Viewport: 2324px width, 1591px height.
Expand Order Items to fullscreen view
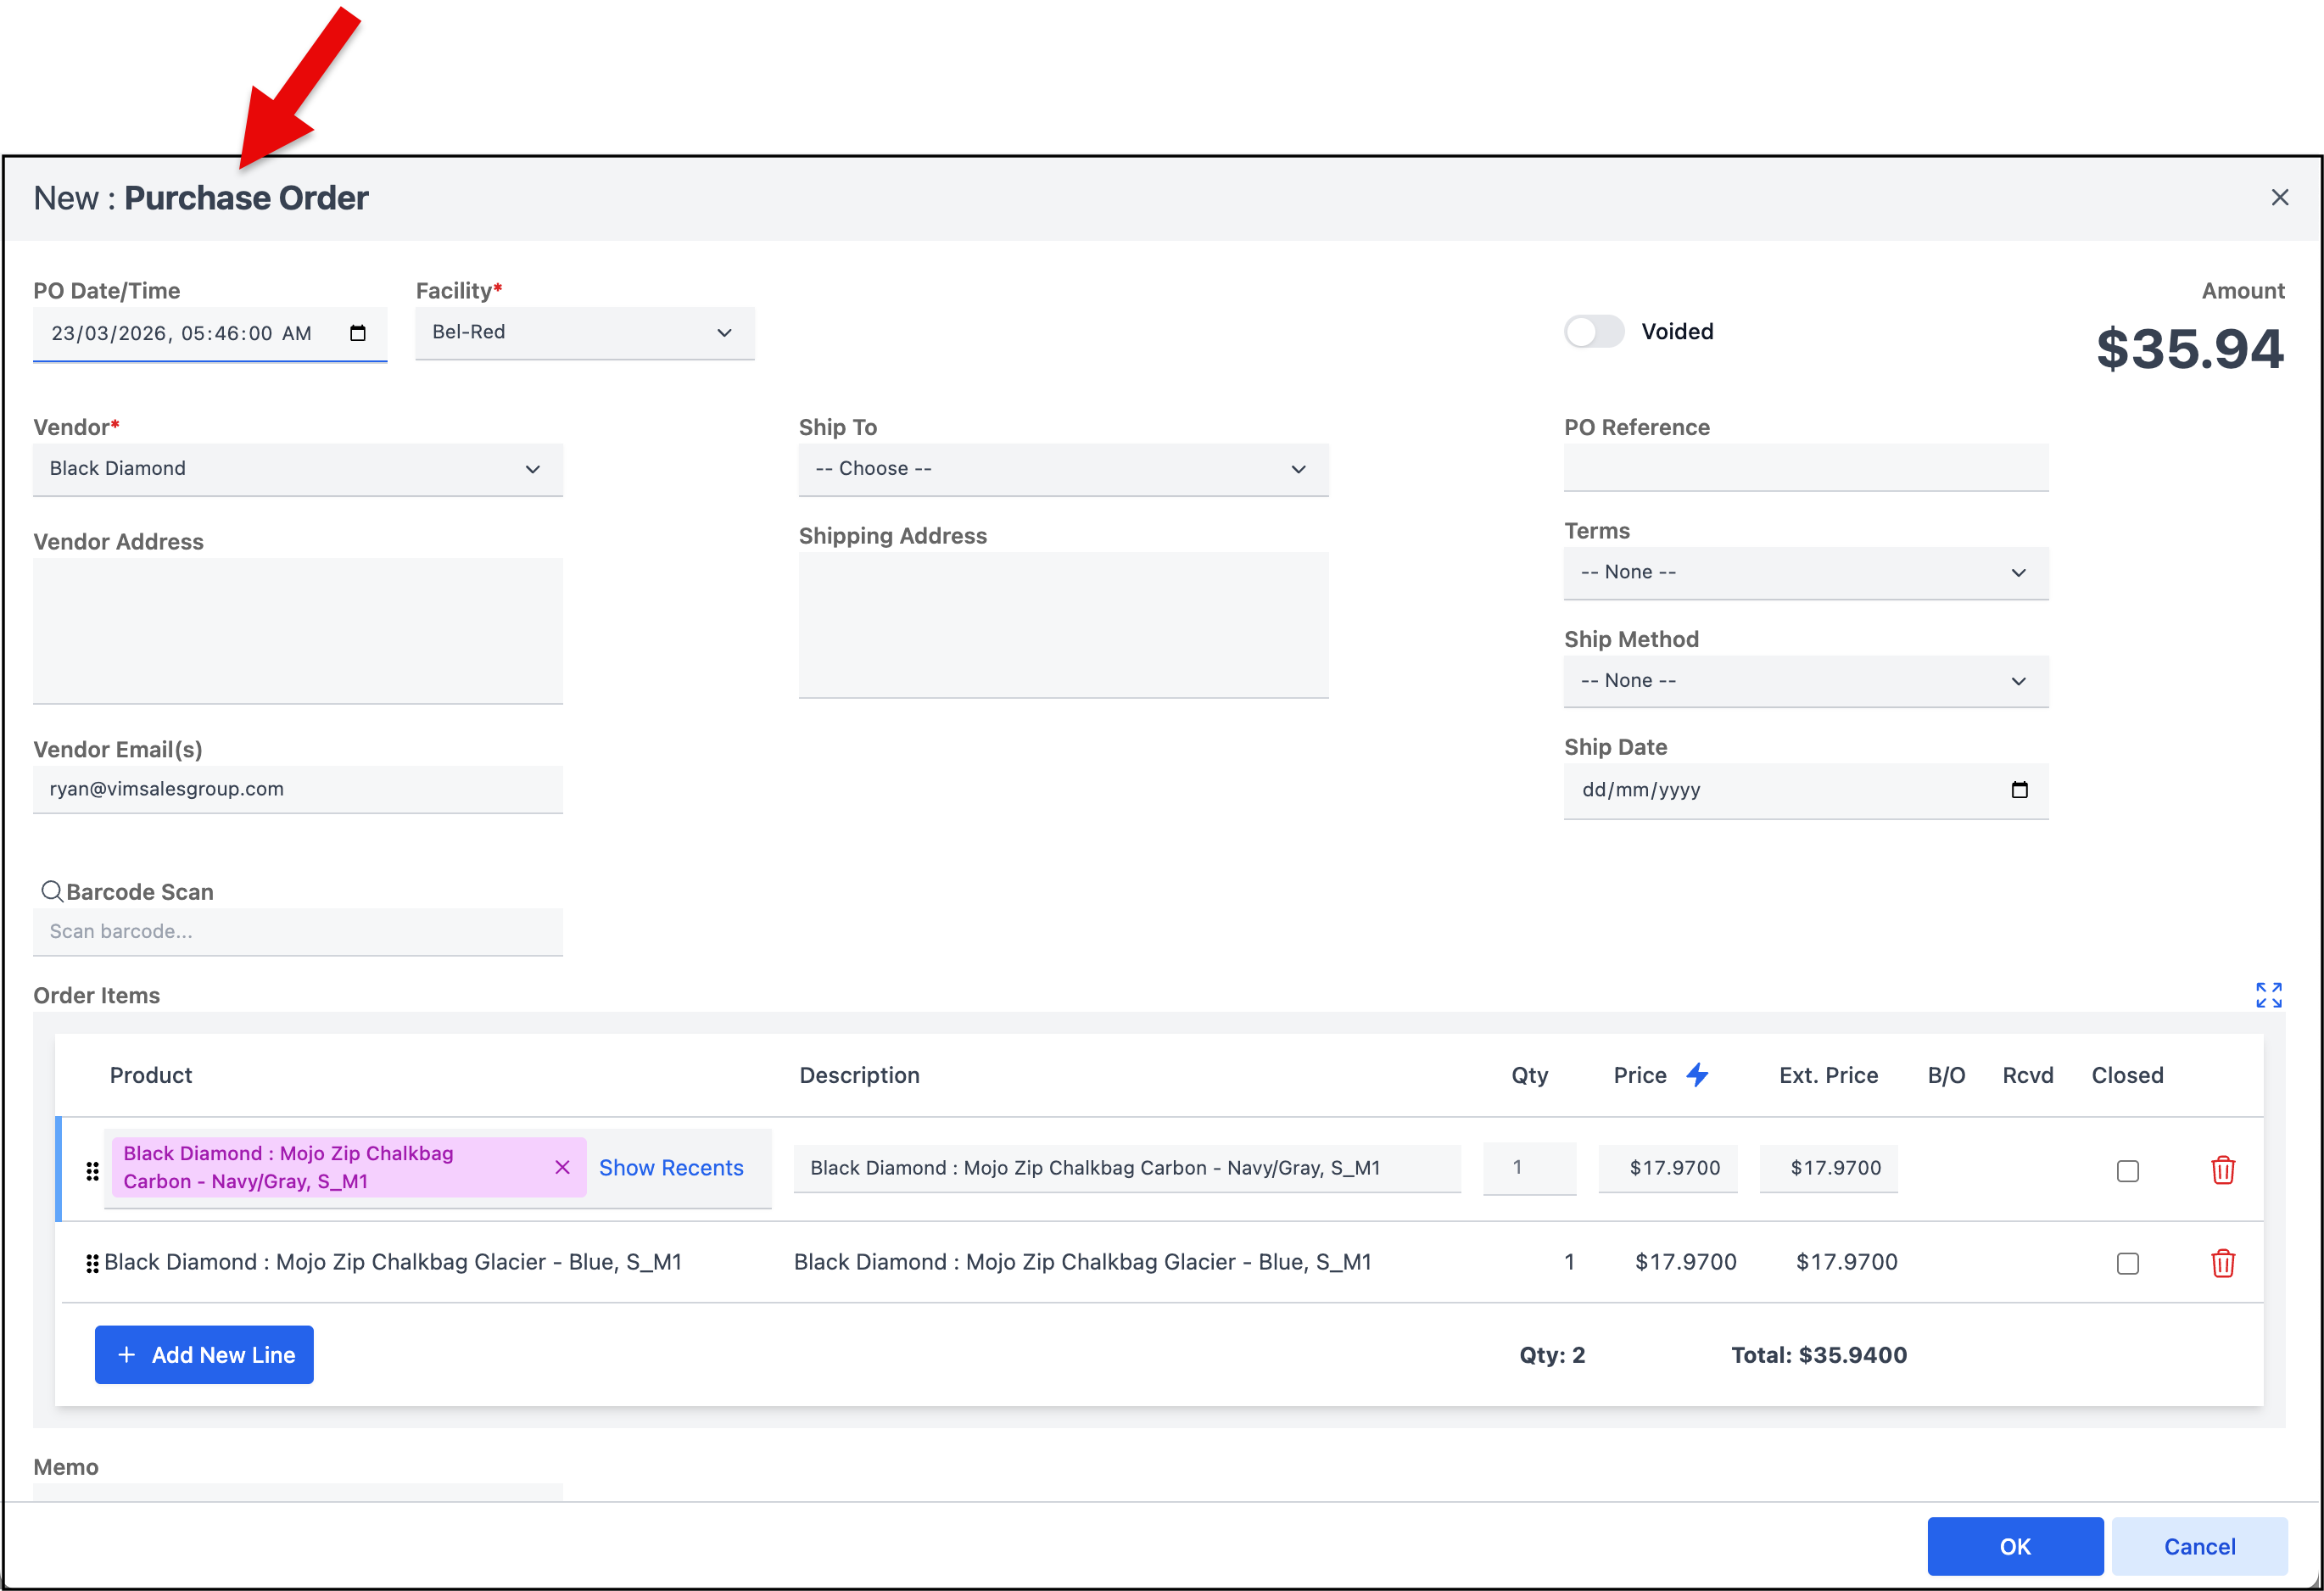pyautogui.click(x=2268, y=995)
